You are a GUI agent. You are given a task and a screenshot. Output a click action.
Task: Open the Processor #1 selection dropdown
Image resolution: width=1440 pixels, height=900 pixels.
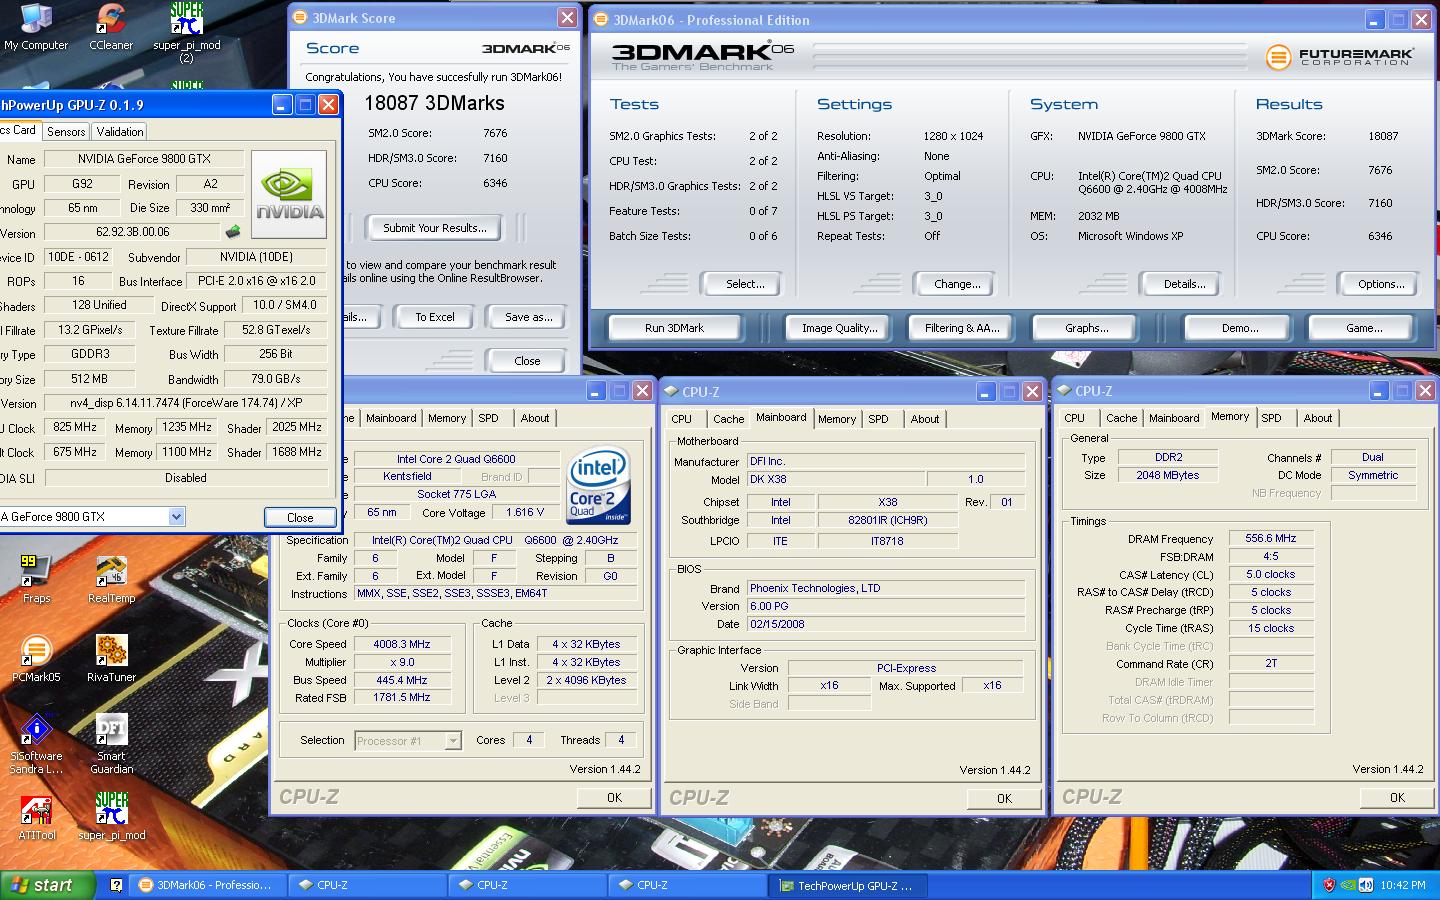(453, 741)
